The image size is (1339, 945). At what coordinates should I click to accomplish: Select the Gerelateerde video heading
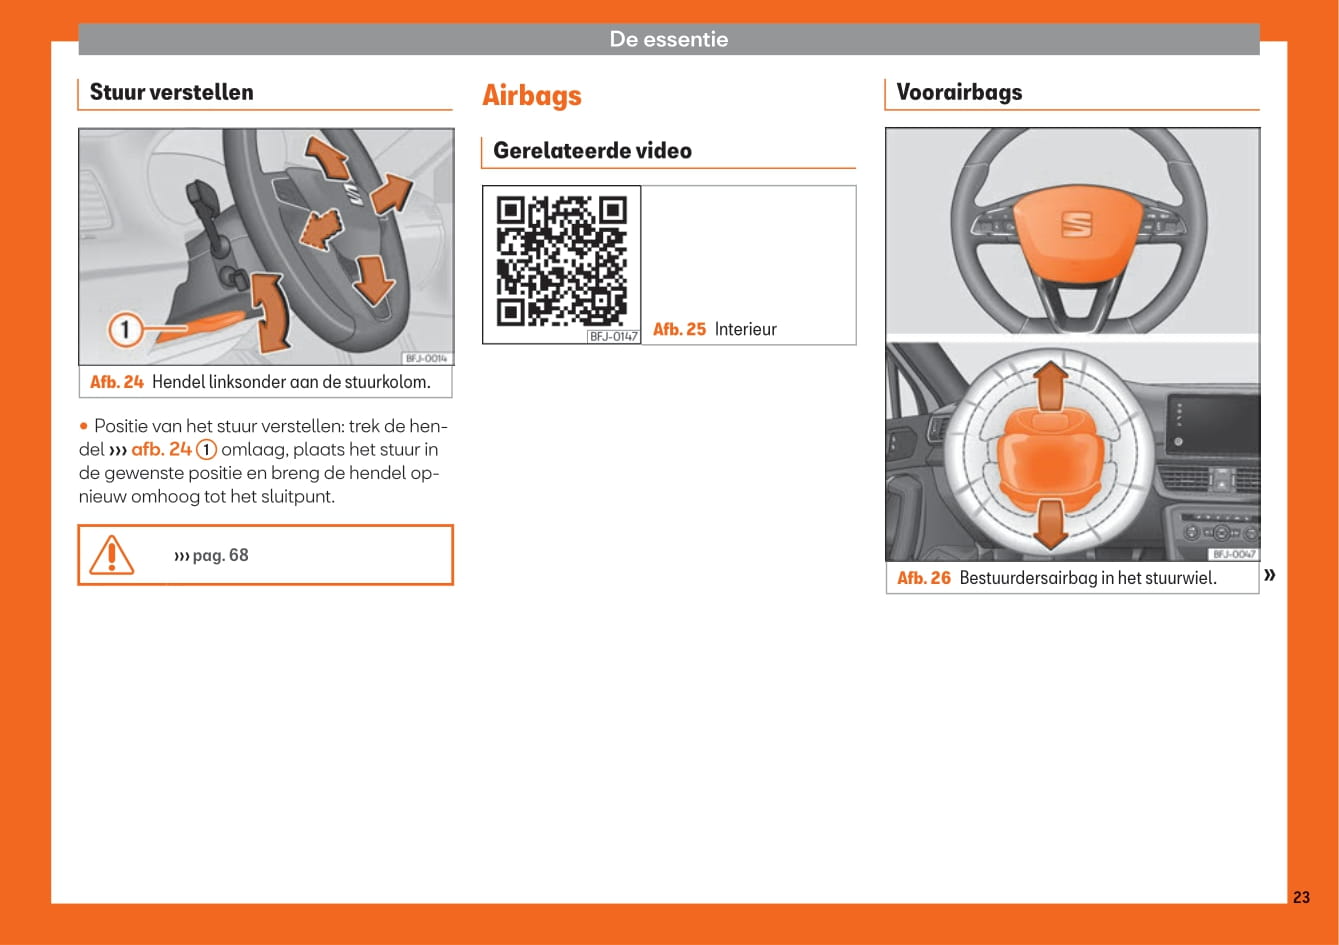(592, 151)
